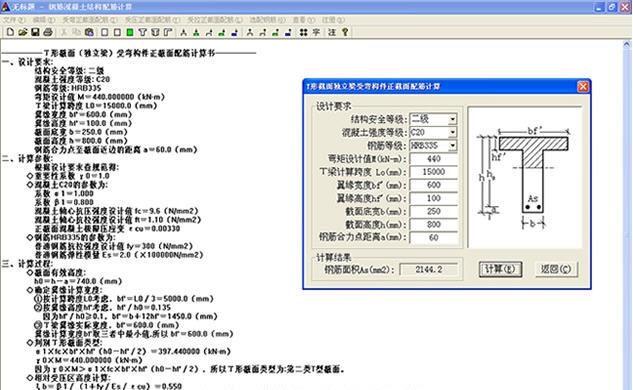Click the 弯矩设计值M field showing 440
The height and width of the screenshot is (390, 633).
(434, 159)
